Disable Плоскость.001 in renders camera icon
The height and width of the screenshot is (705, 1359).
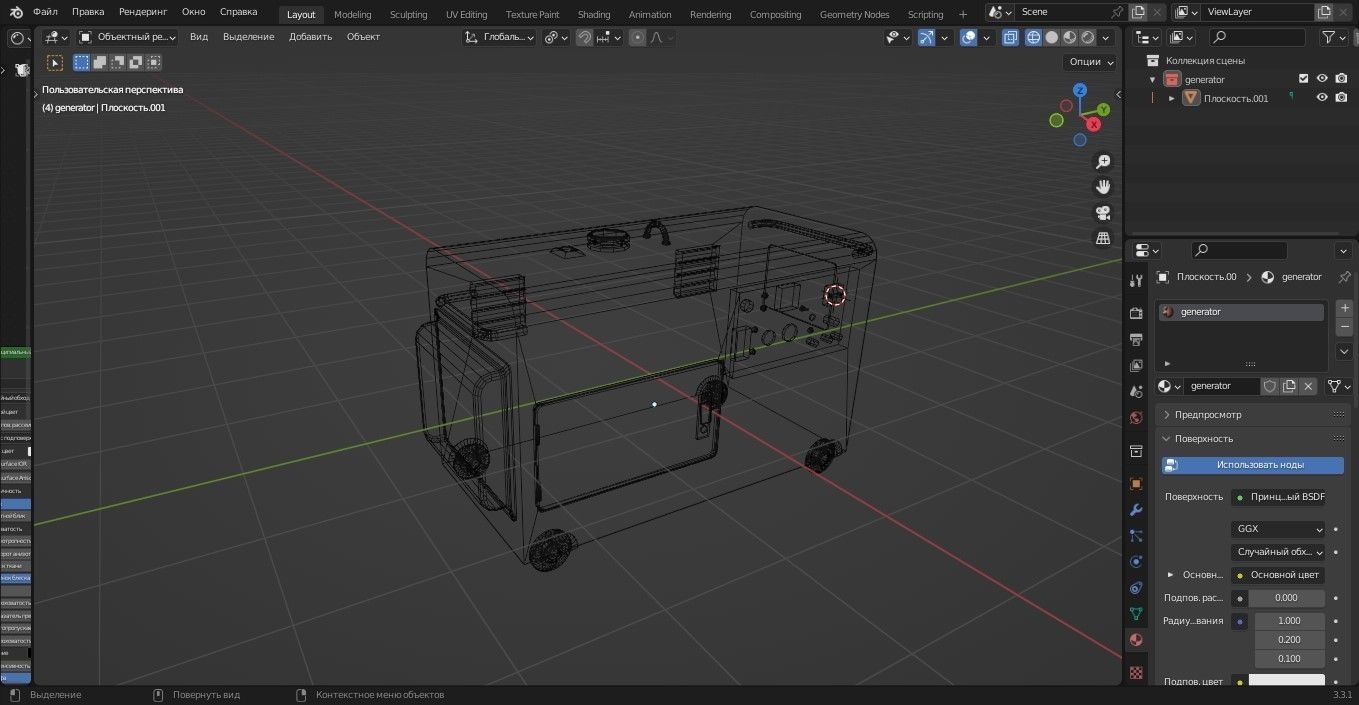click(1341, 98)
